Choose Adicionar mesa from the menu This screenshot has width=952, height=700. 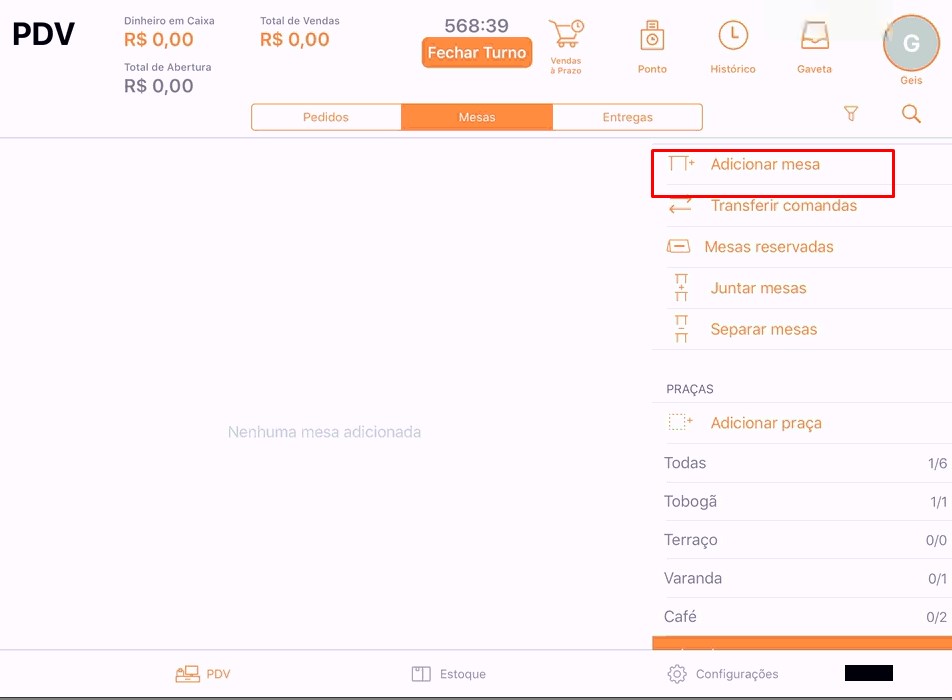[765, 164]
